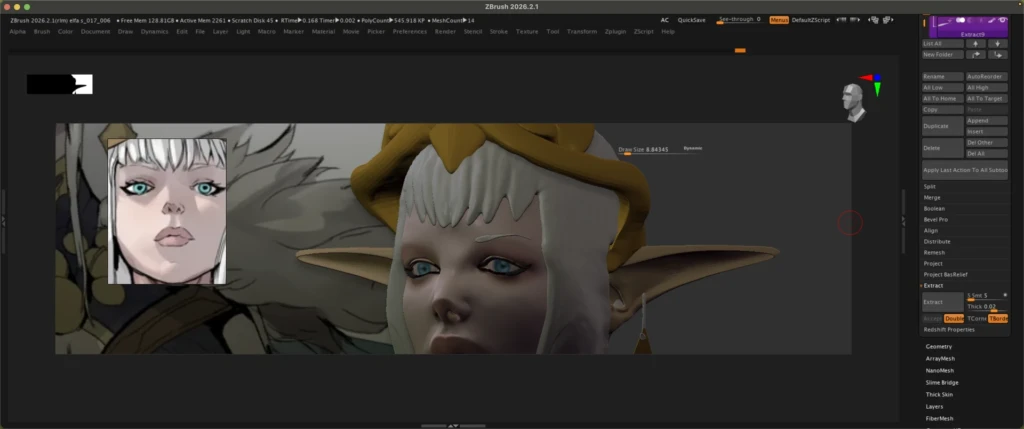Viewport: 1024px width, 429px height.
Task: Click the left tray divider handle
Action: click(3, 222)
